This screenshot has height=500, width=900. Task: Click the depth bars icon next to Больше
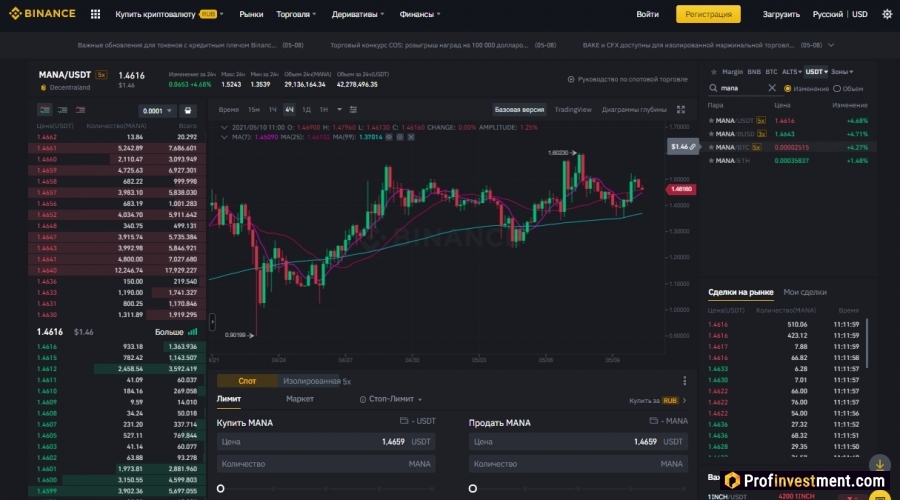193,332
